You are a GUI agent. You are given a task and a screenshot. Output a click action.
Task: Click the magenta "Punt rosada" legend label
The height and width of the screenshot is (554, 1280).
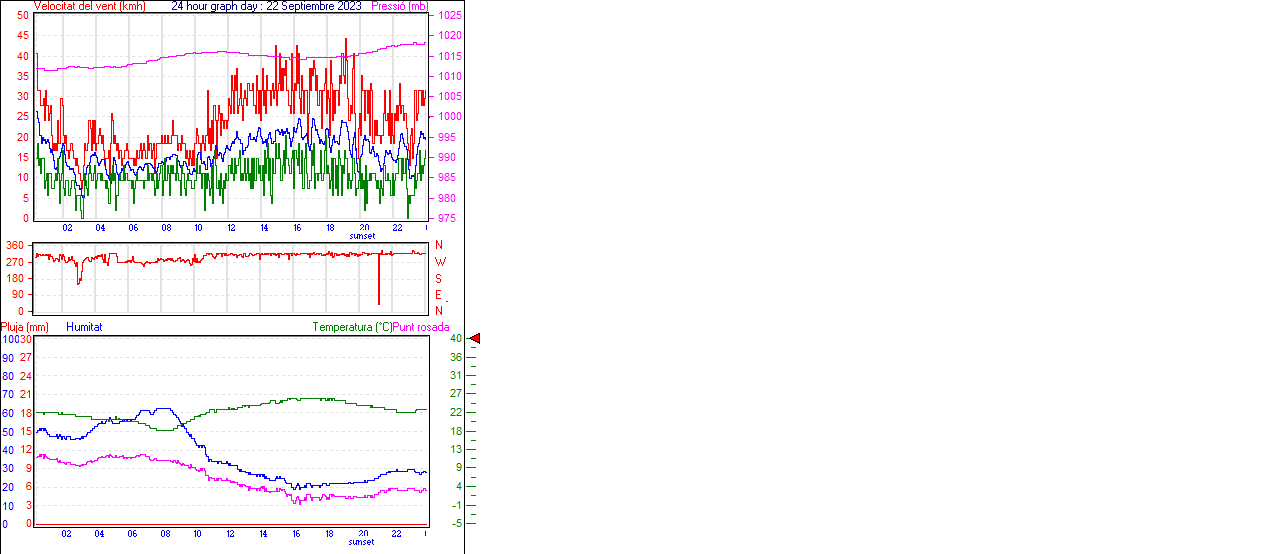pyautogui.click(x=421, y=327)
